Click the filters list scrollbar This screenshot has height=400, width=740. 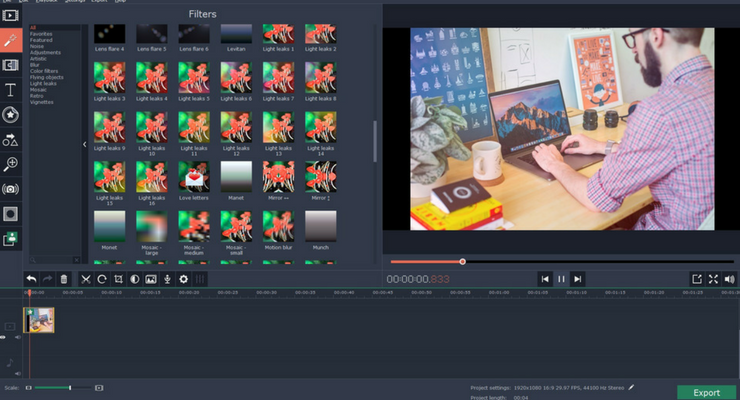[375, 141]
